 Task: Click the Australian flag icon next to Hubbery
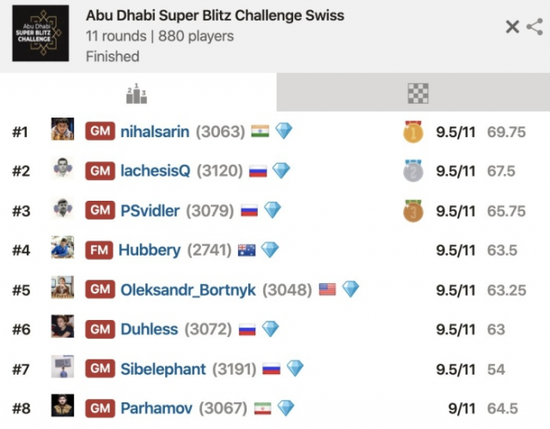tap(247, 250)
